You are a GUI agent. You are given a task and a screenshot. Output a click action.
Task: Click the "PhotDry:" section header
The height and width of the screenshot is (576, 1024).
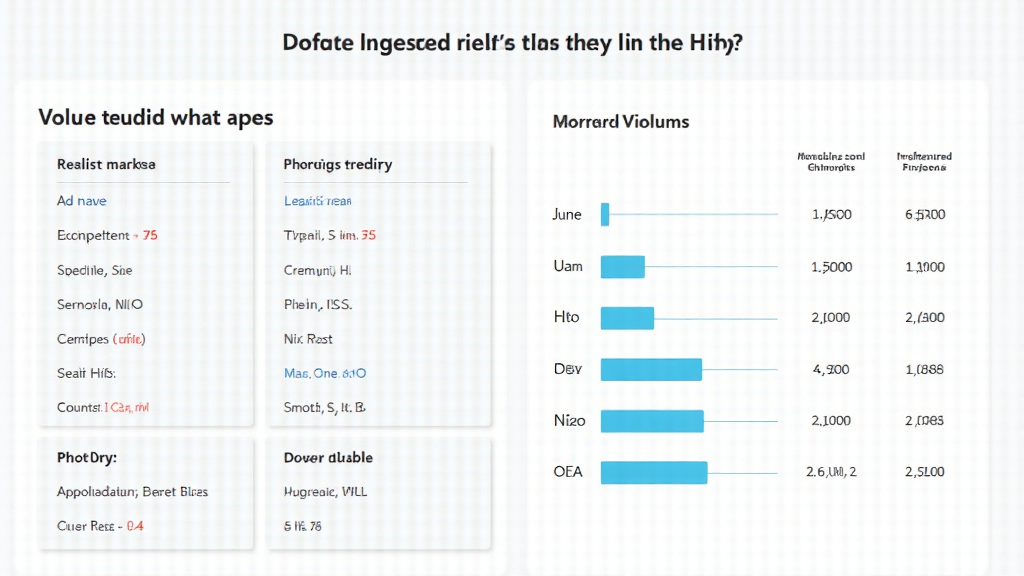coord(87,457)
